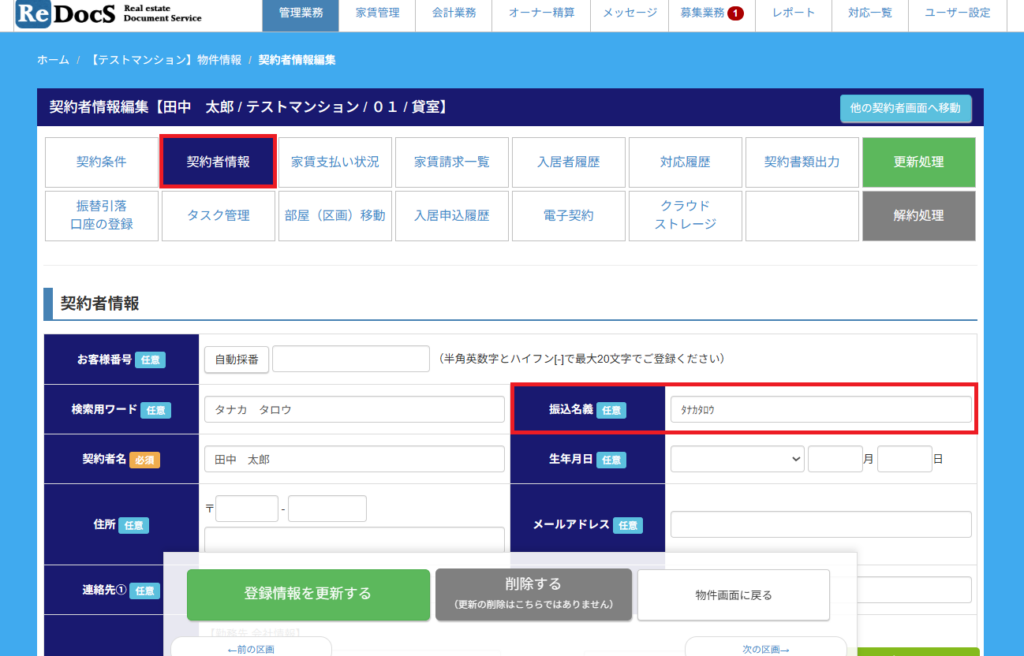Open the 家賃管理 menu
The height and width of the screenshot is (656, 1024).
pyautogui.click(x=377, y=14)
